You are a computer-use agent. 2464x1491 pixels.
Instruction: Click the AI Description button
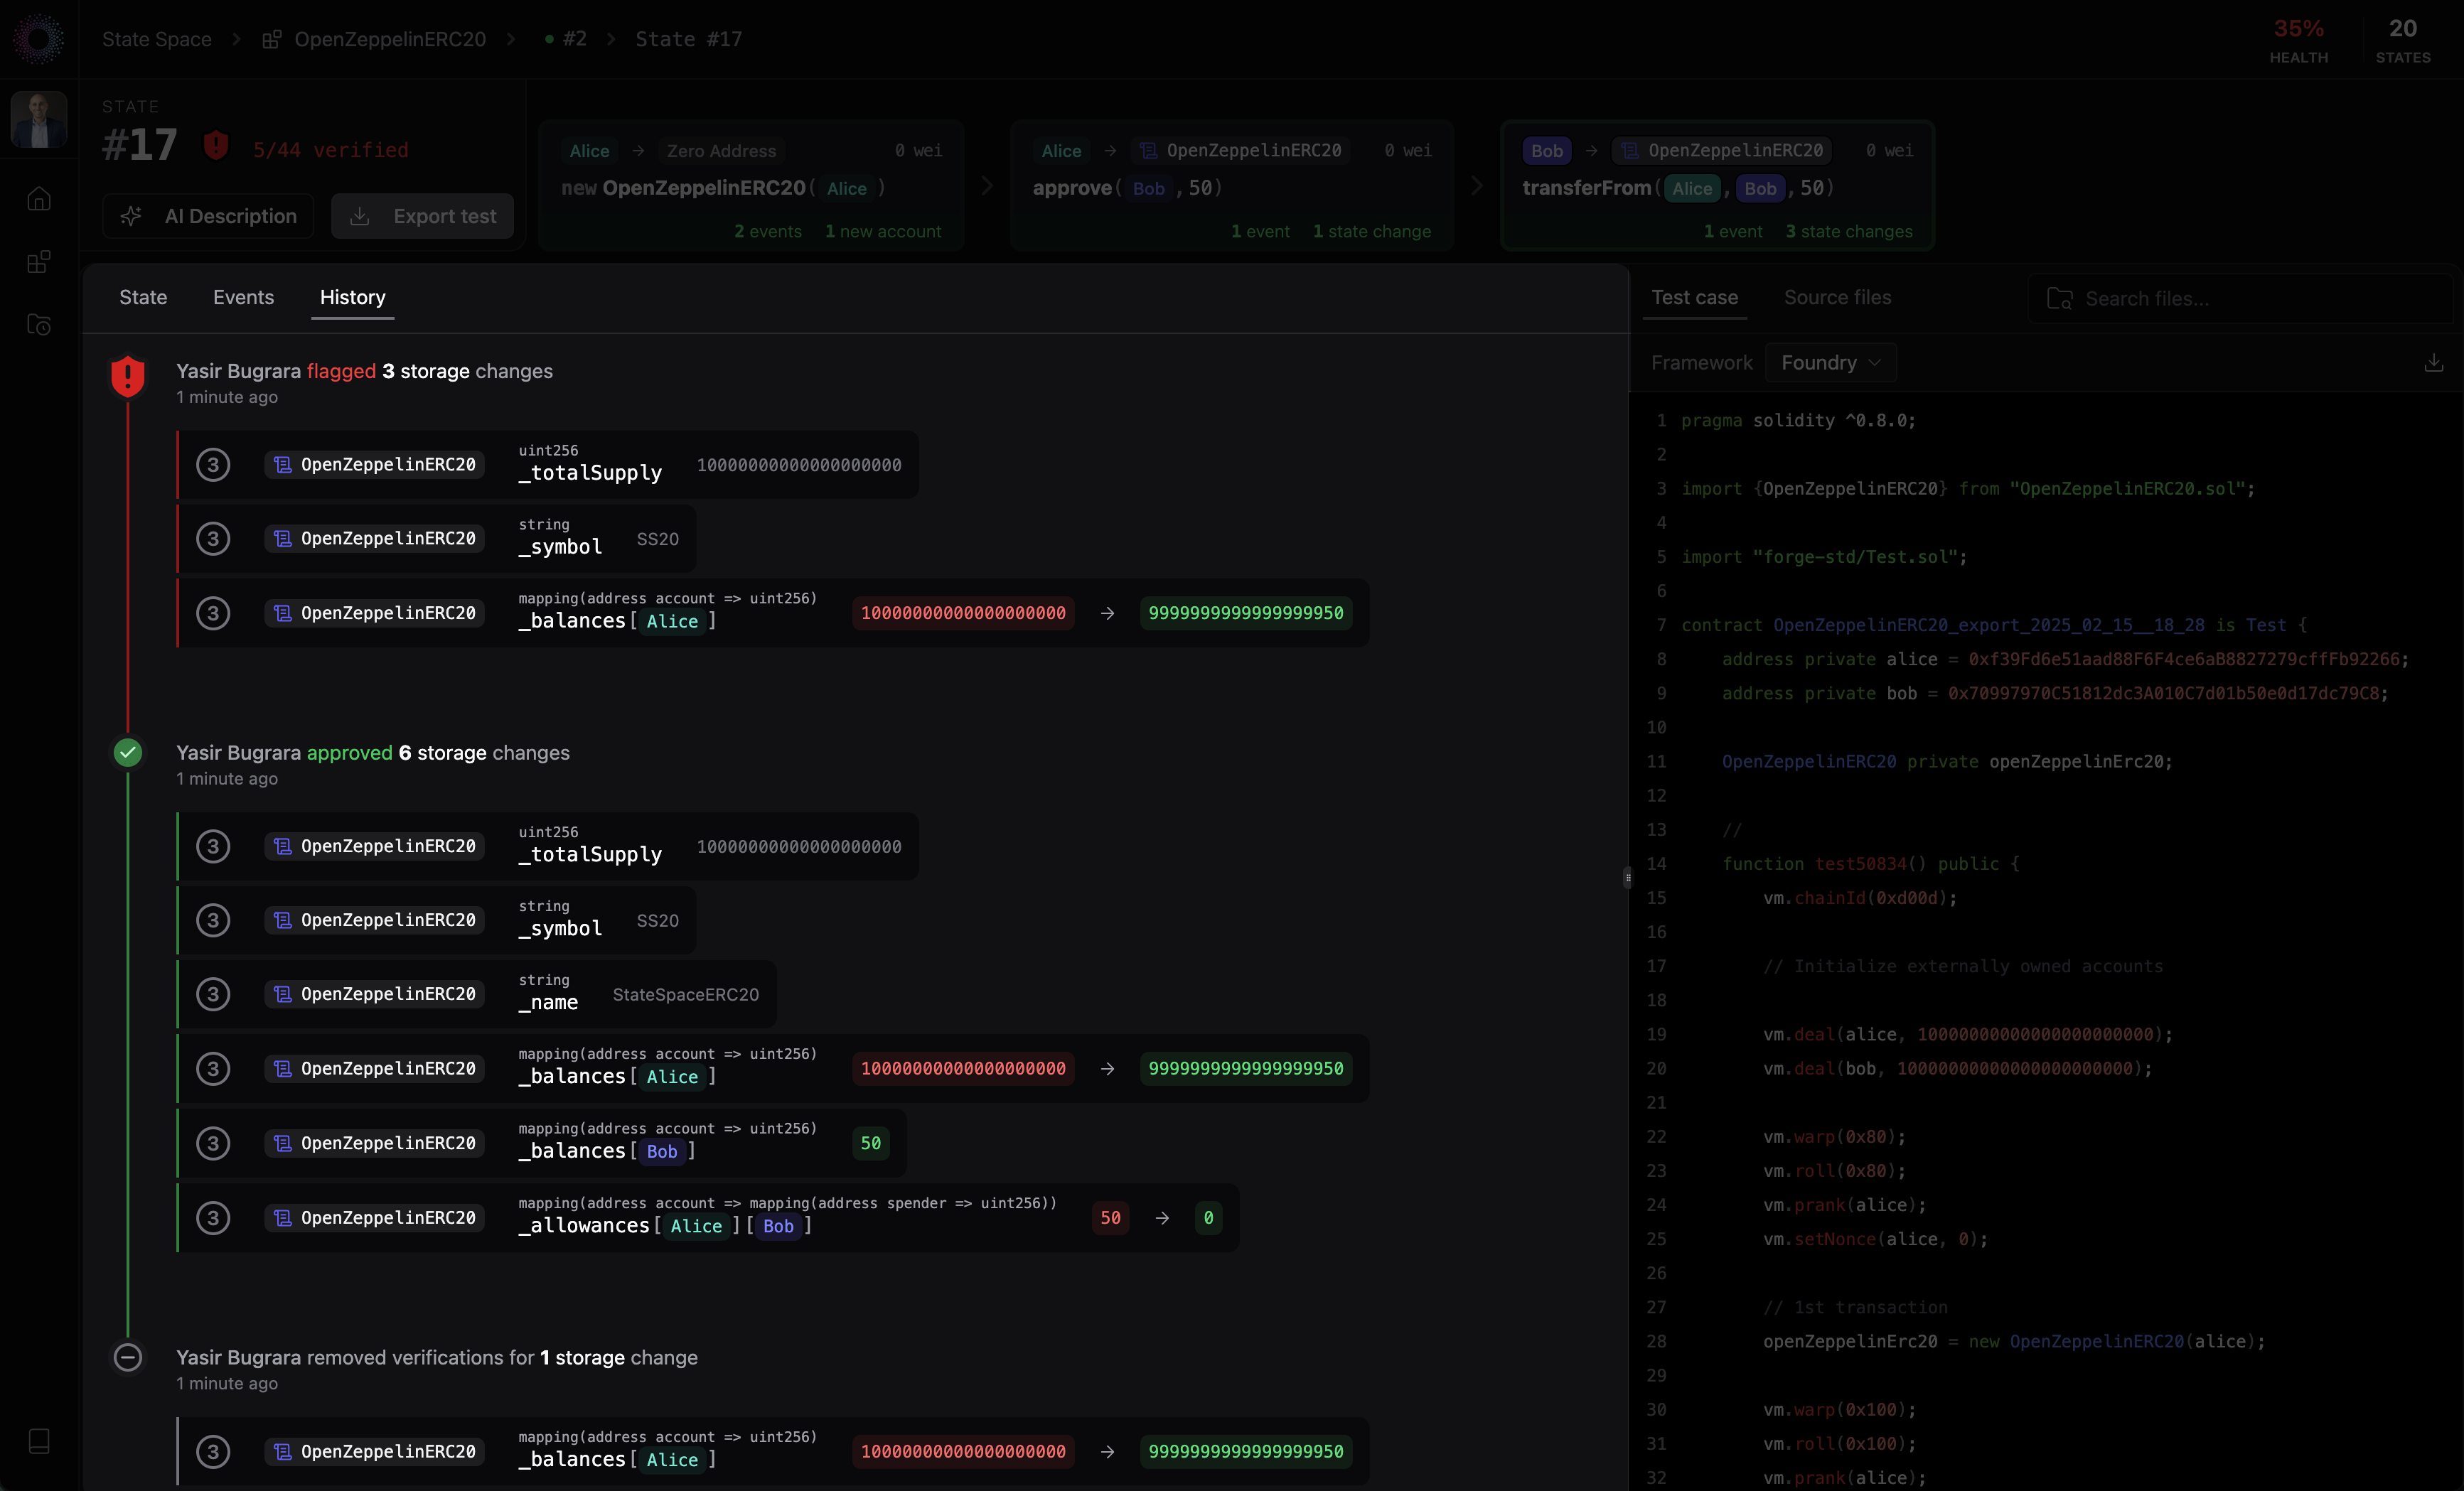209,216
